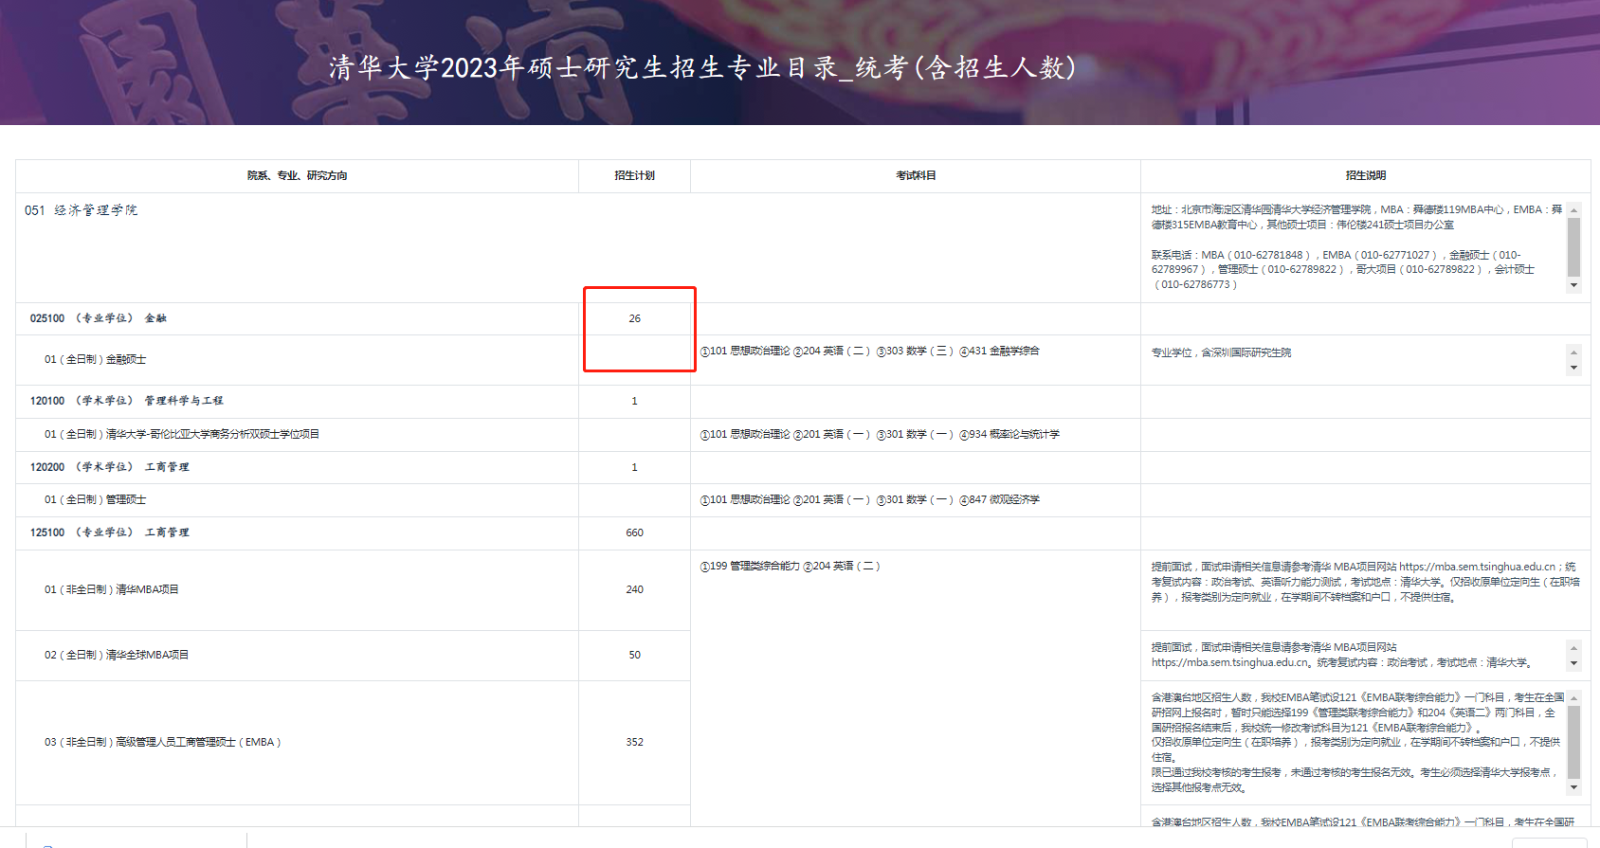Viewport: 1600px width, 848px height.
Task: Click scrollbar thumb in the 地址 notes cell
Action: tap(1574, 247)
